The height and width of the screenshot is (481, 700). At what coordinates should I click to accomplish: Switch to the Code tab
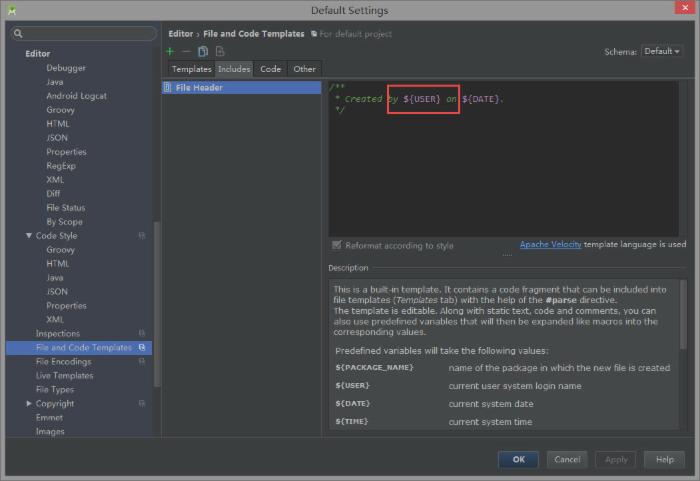(270, 69)
